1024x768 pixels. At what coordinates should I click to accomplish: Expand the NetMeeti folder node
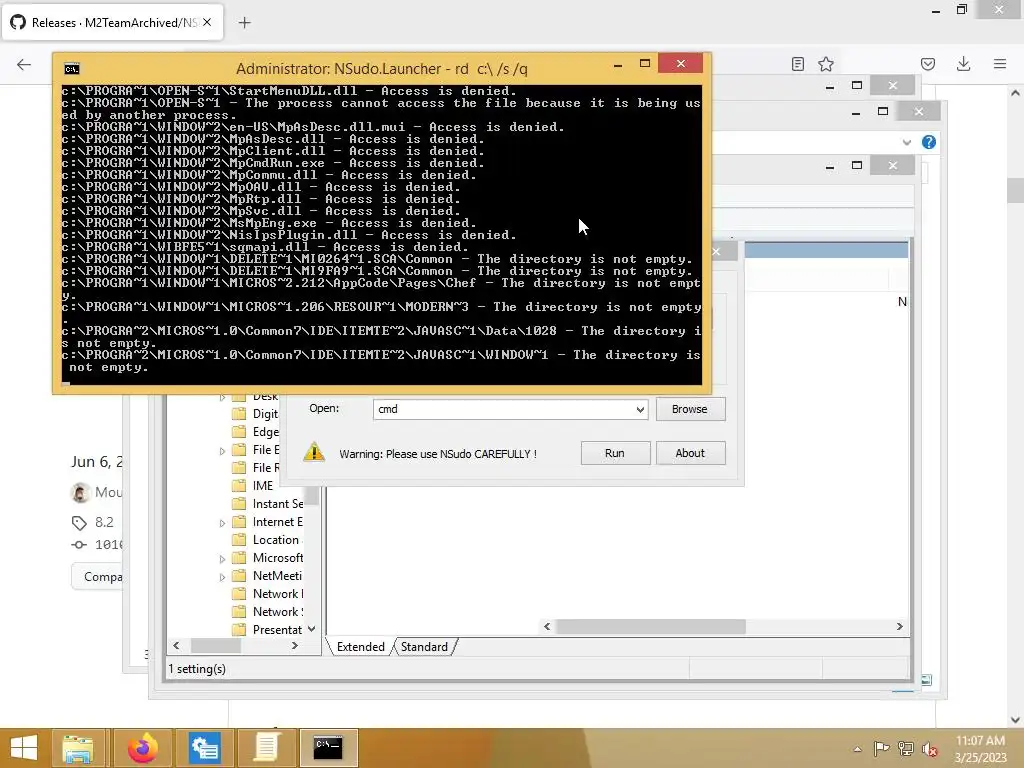(222, 577)
